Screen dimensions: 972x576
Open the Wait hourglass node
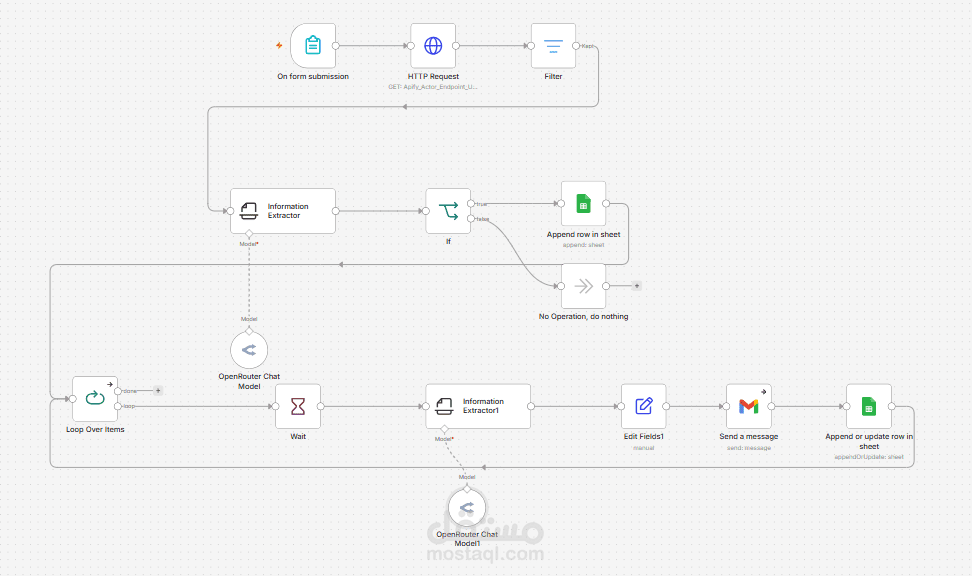click(x=298, y=406)
